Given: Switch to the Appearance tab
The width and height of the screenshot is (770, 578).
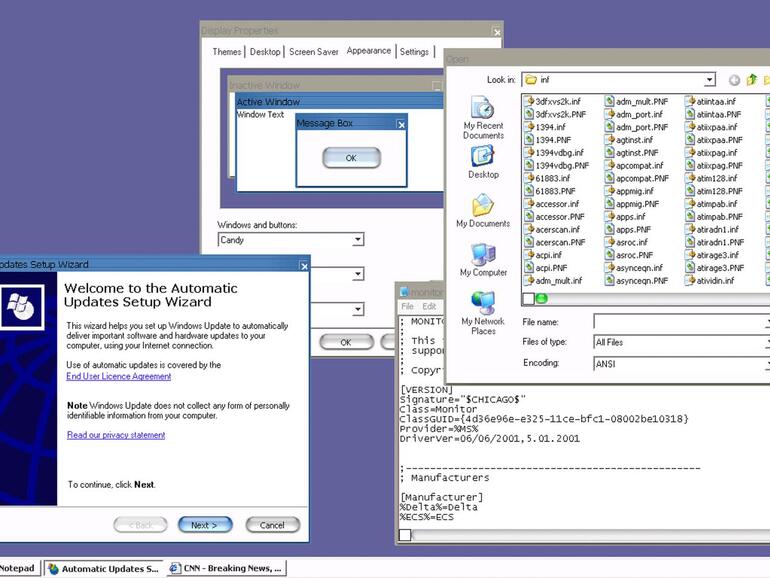Looking at the screenshot, I should [369, 51].
